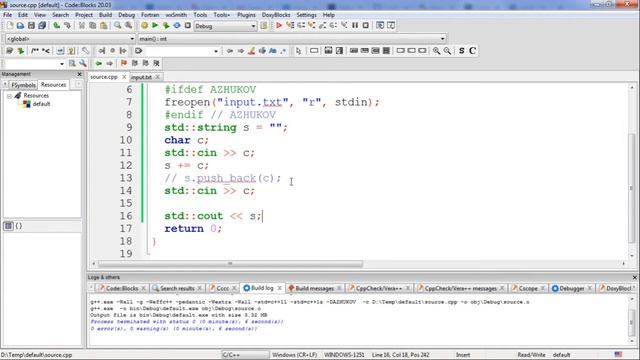Start debugging with the red play icon
Image resolution: width=640 pixels, height=360 pixels.
pyautogui.click(x=279, y=26)
